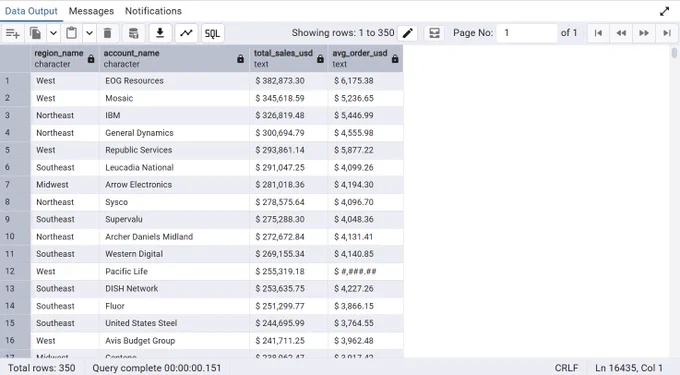
Task: Click the Arrow Electronics cell
Action: [x=175, y=185]
